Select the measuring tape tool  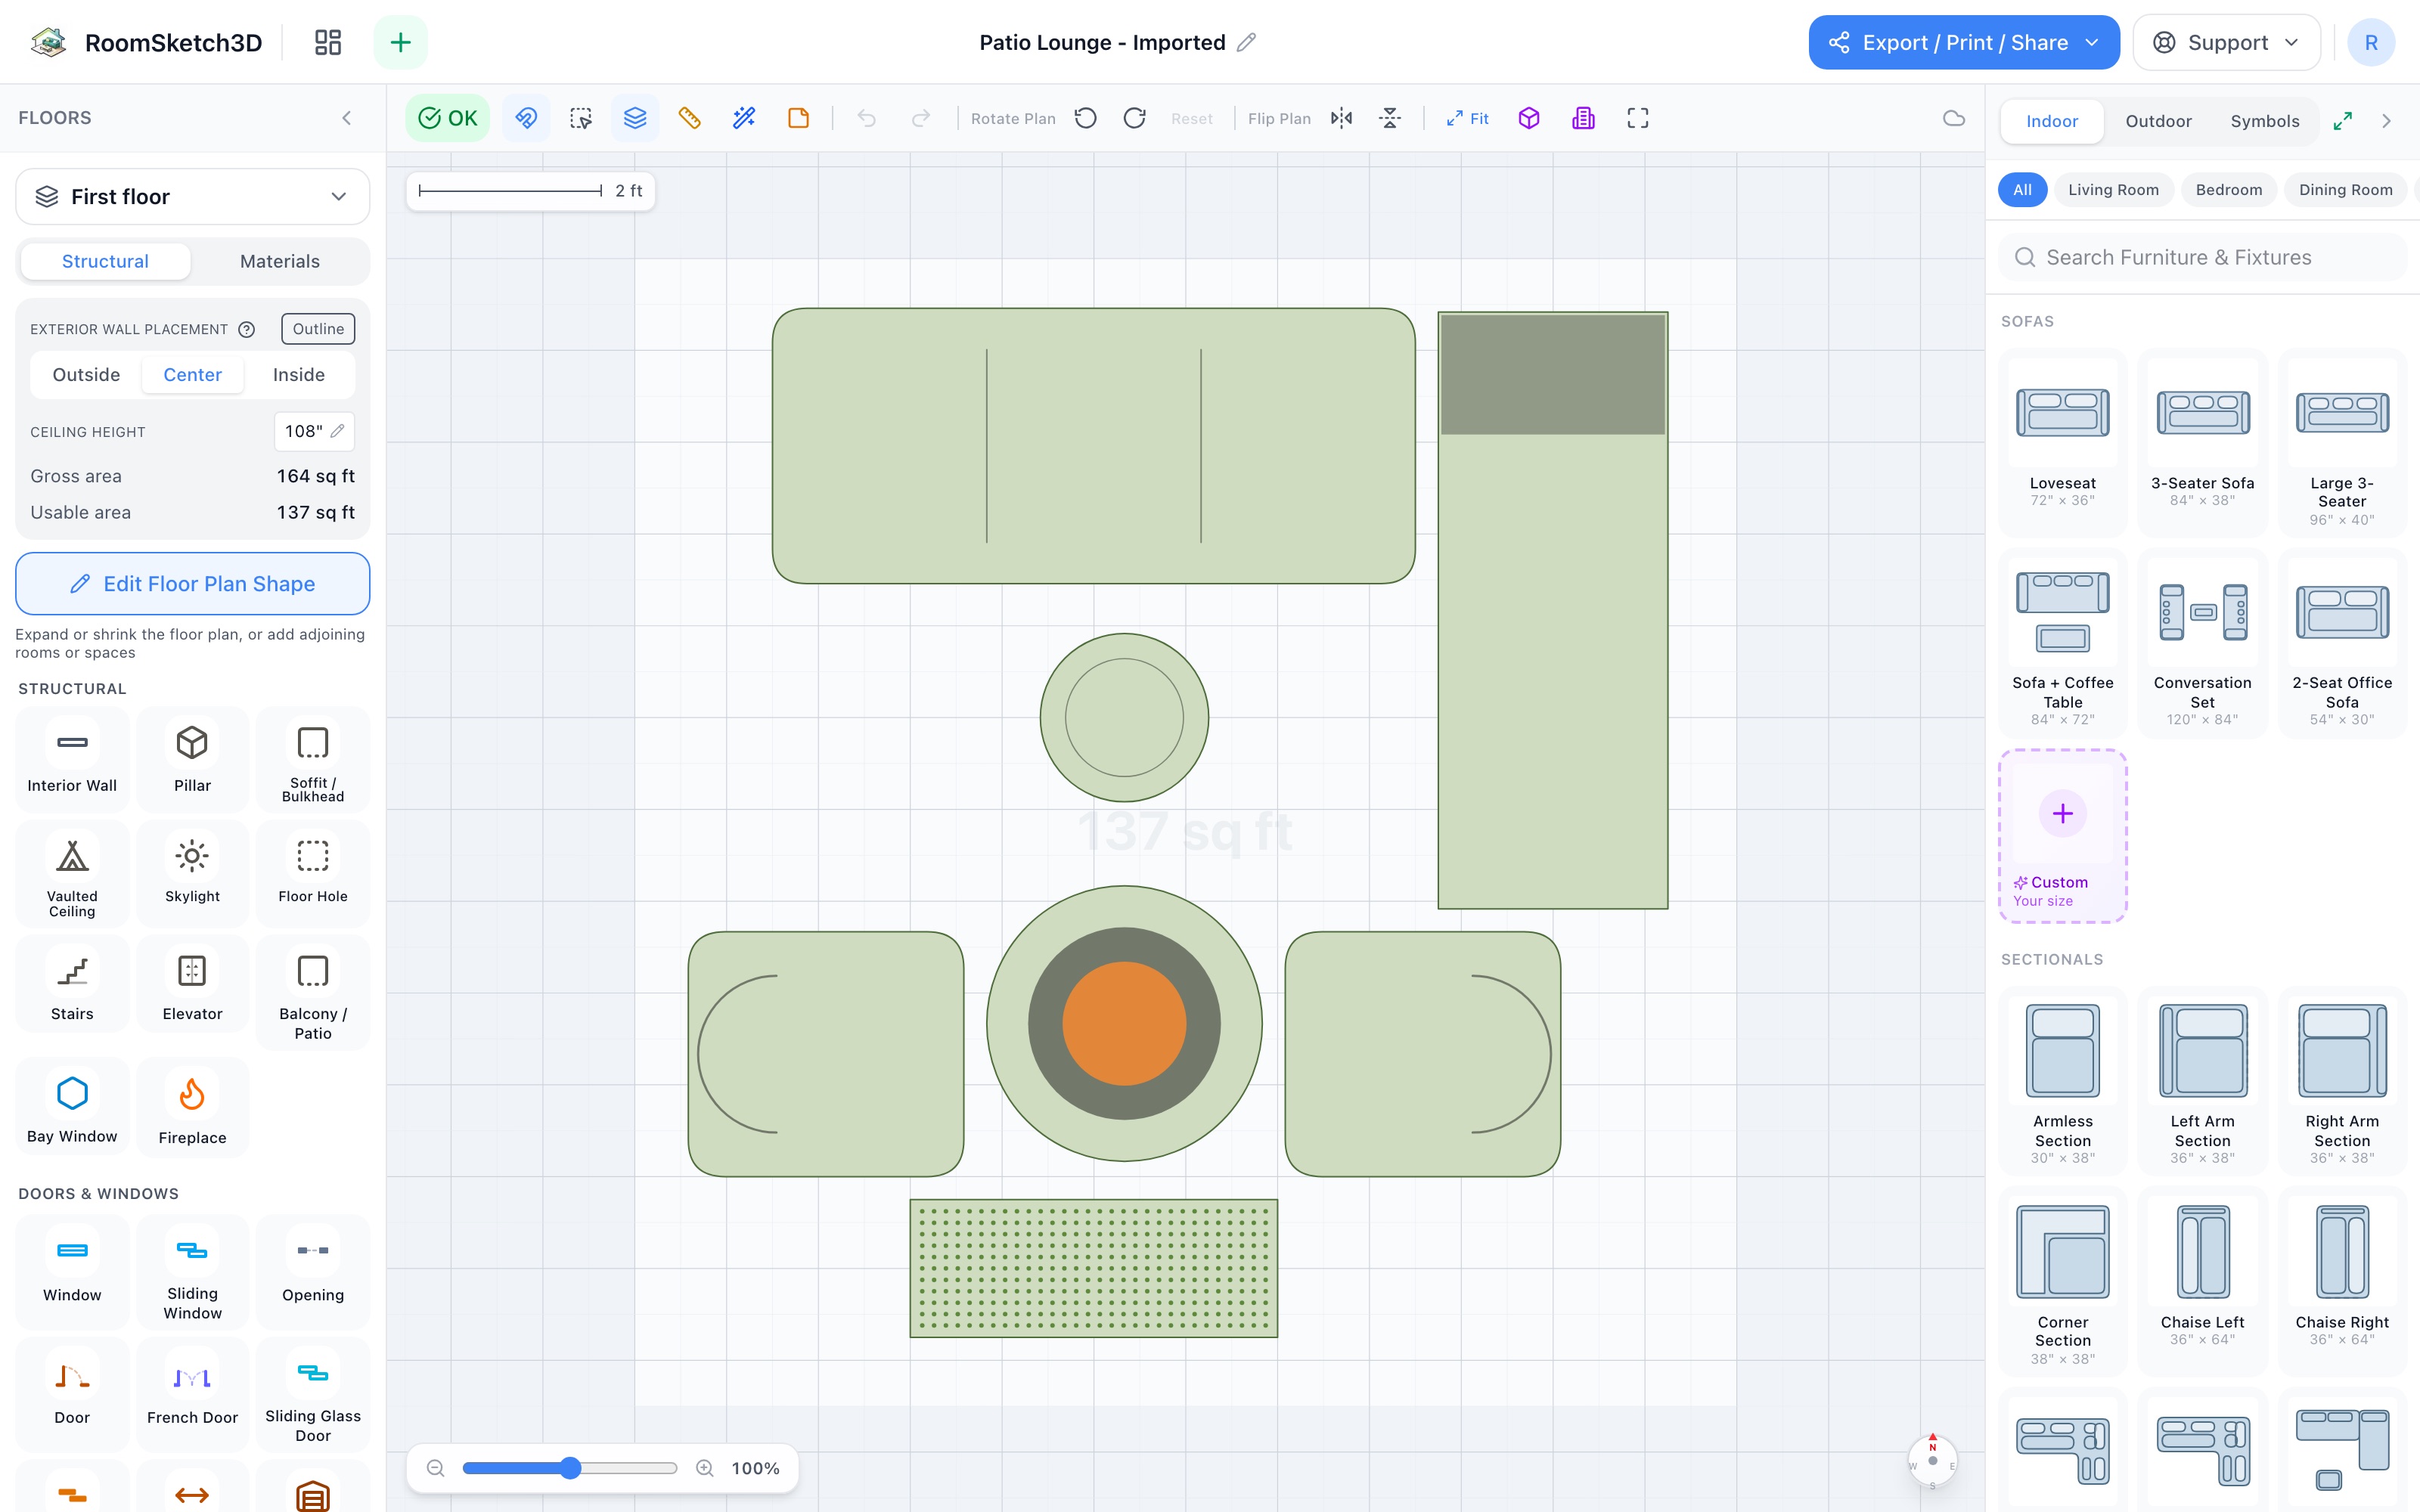point(689,118)
